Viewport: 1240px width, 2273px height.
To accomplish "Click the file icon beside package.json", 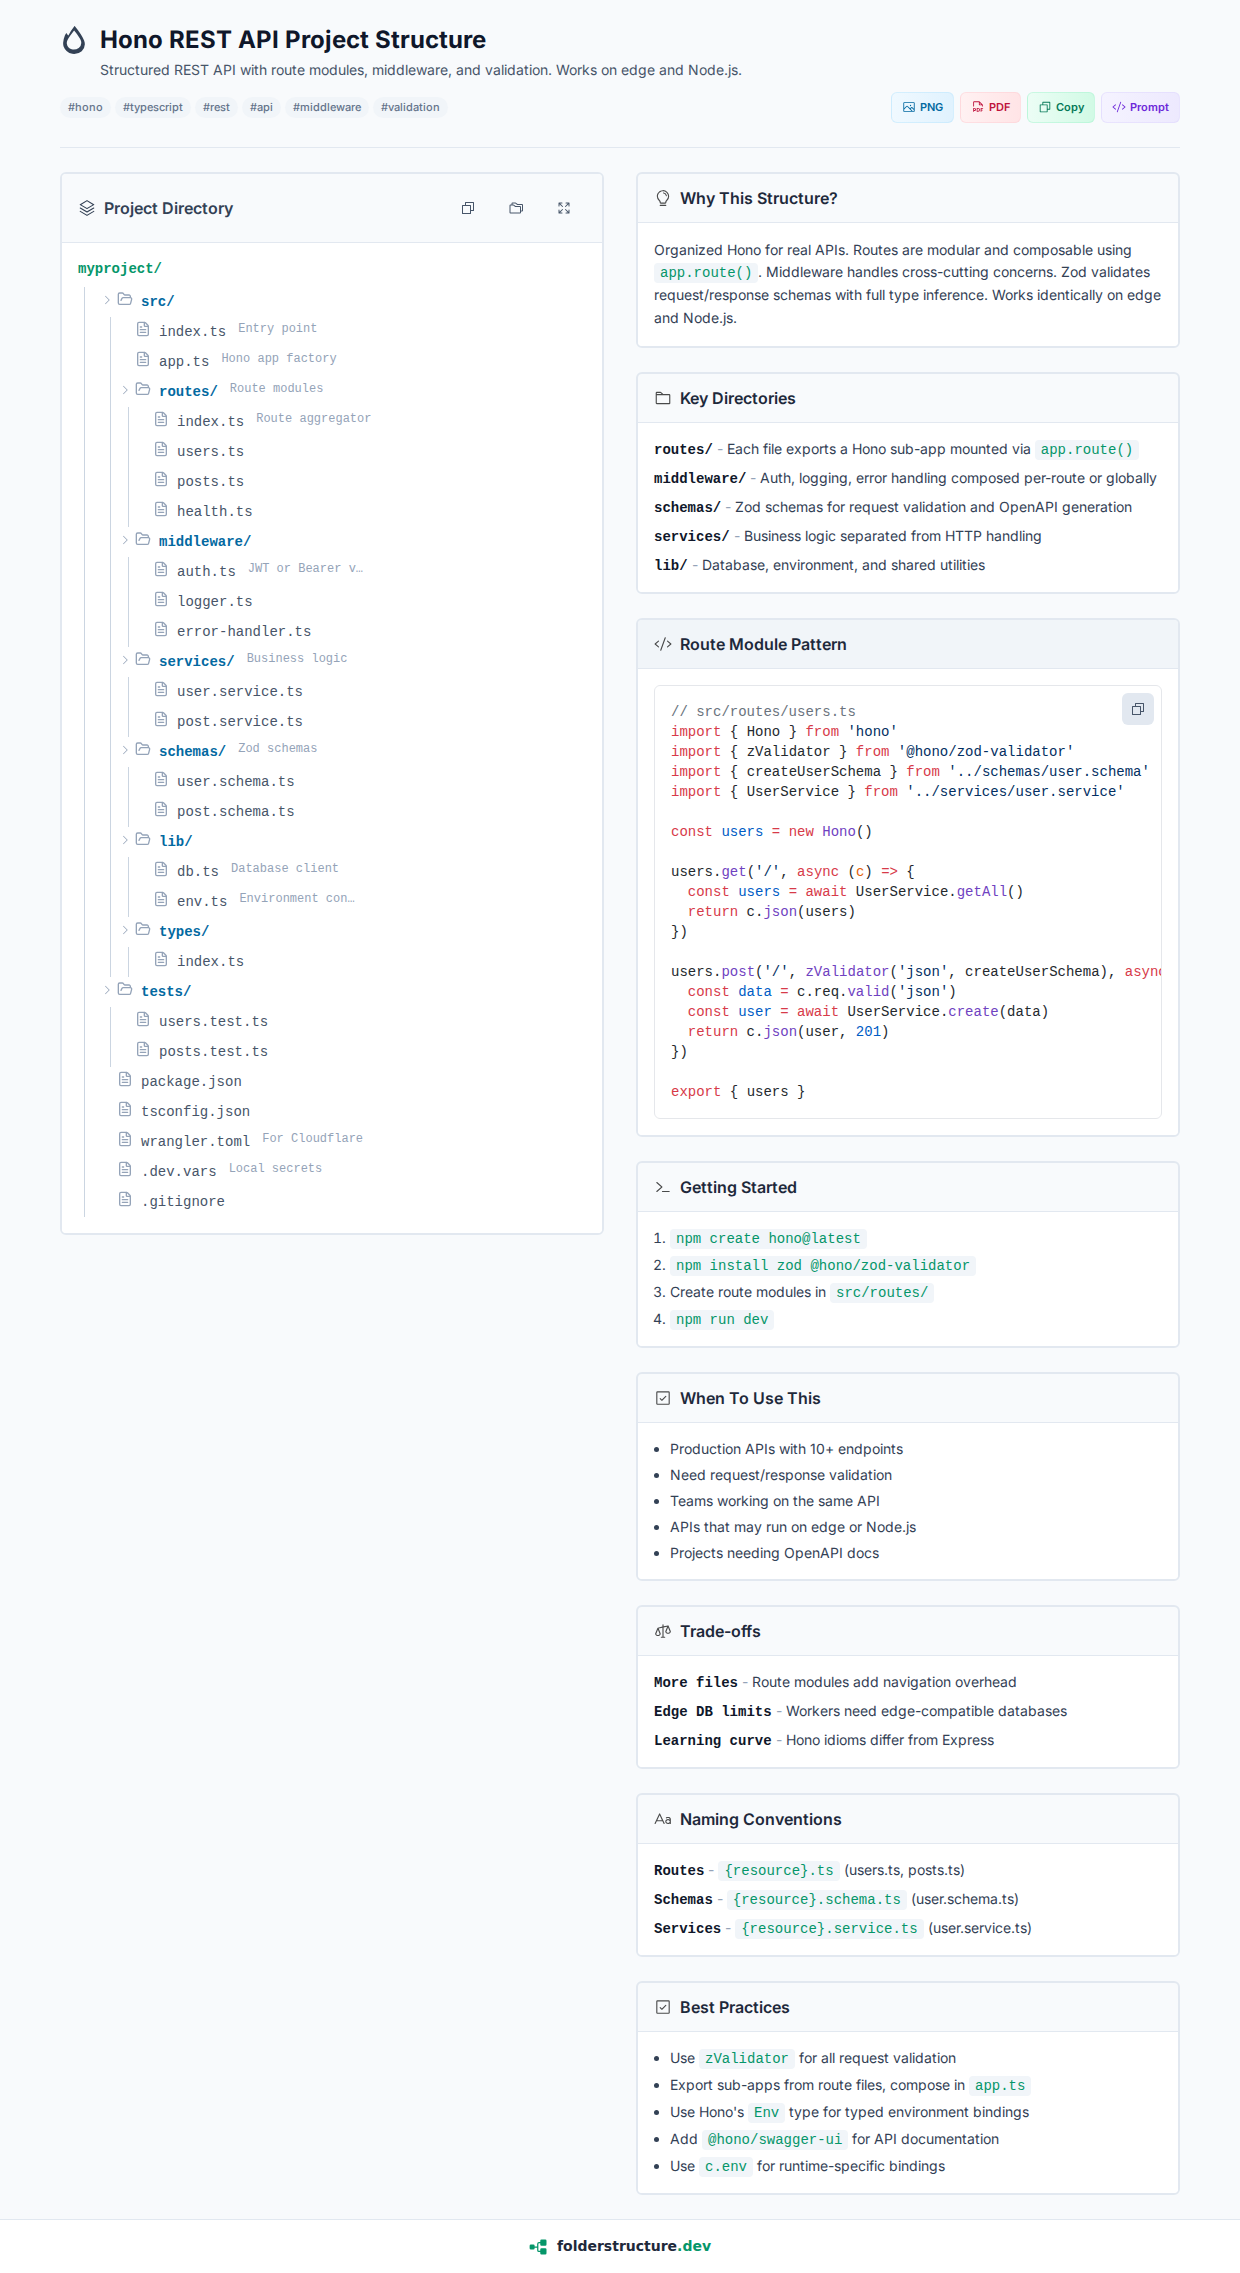I will pos(125,1079).
